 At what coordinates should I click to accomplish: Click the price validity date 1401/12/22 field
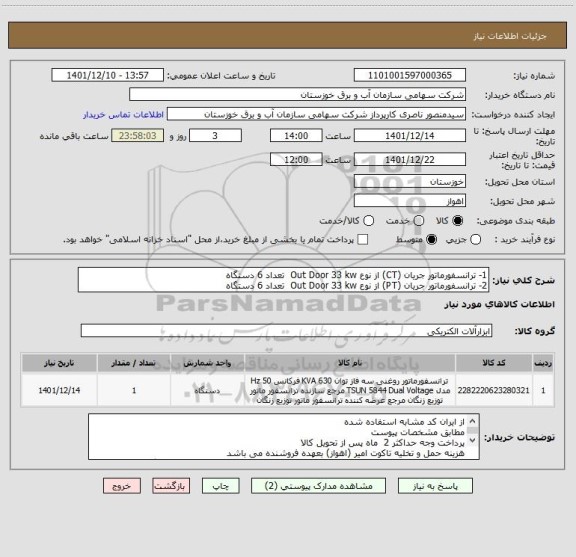coord(410,159)
